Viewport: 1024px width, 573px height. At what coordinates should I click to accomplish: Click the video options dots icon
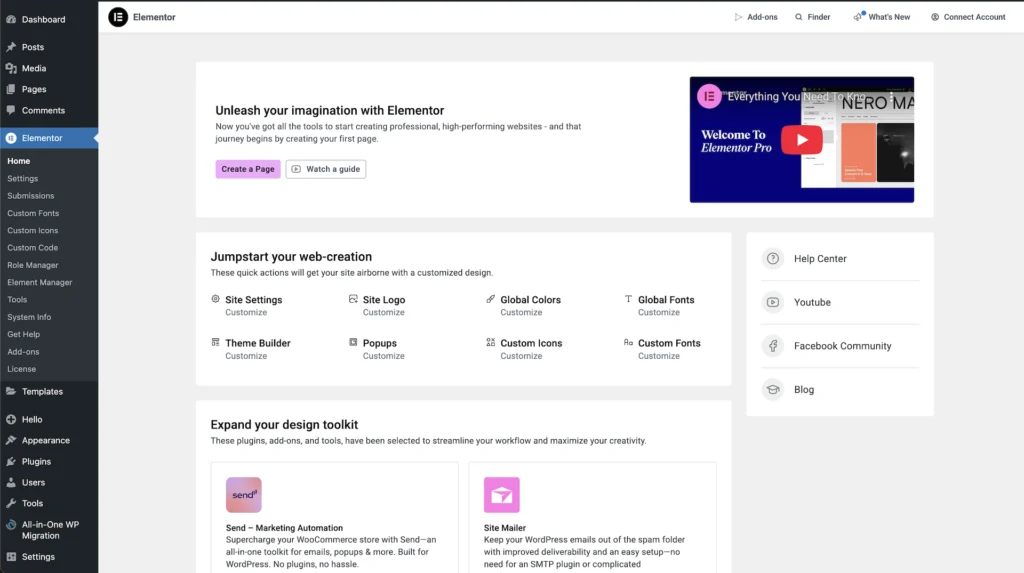click(891, 96)
